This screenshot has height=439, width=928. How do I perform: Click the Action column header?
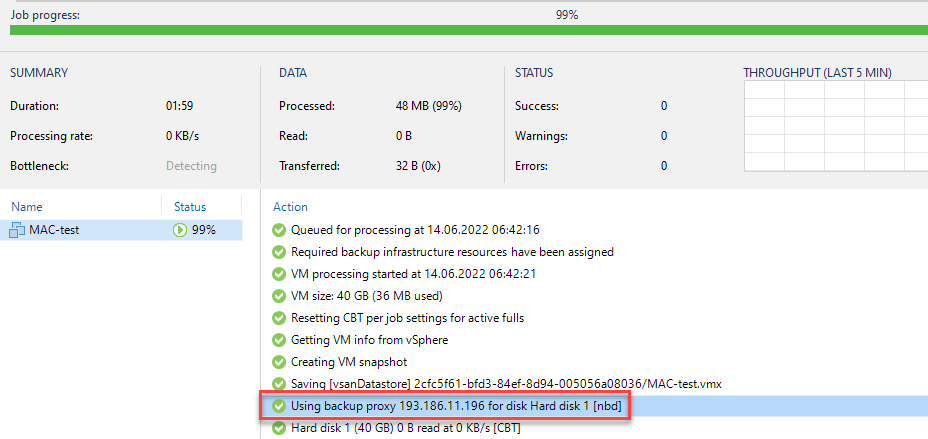290,207
